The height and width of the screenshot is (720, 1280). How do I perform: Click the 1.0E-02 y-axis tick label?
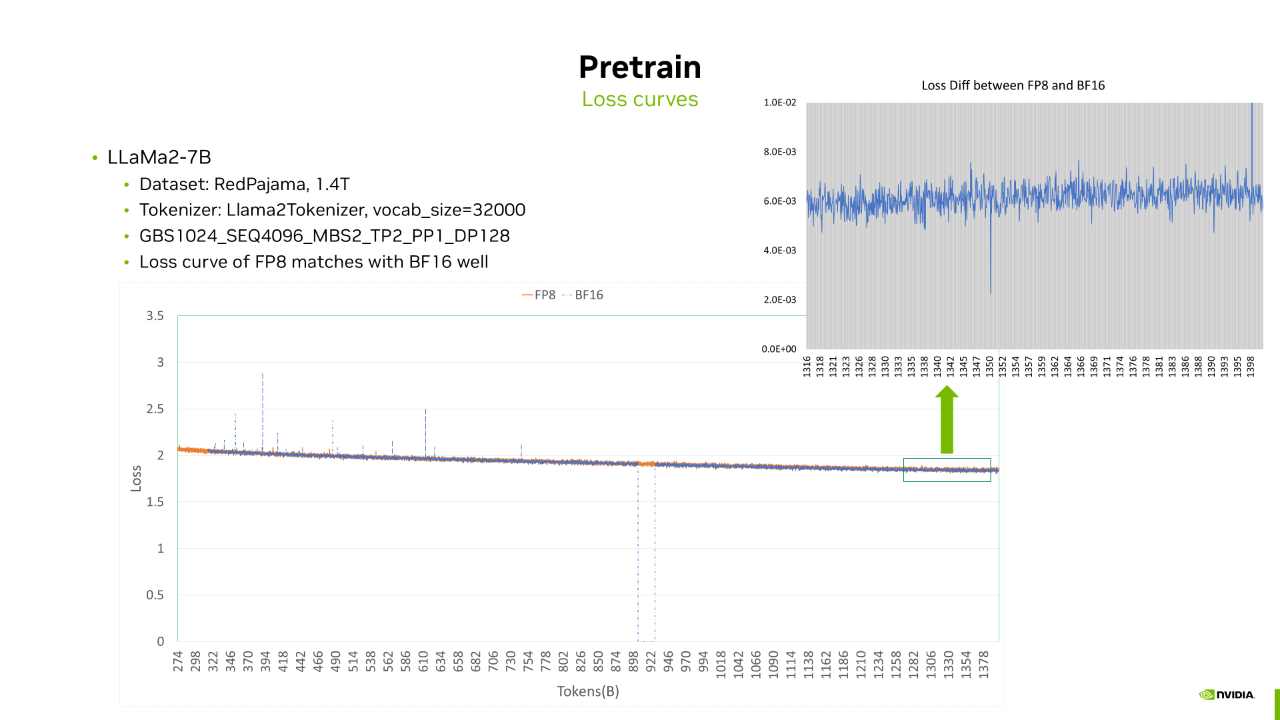(x=780, y=102)
